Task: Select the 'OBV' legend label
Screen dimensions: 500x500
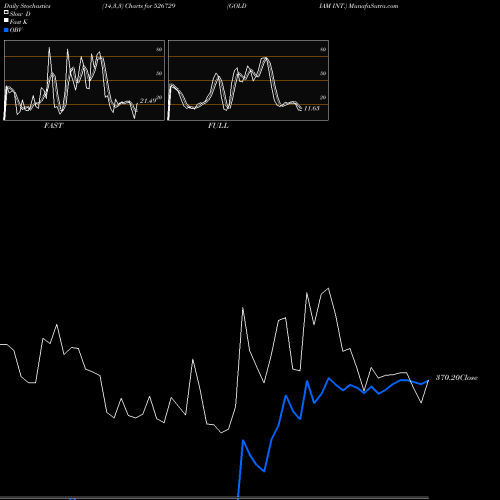Action: [x=16, y=30]
